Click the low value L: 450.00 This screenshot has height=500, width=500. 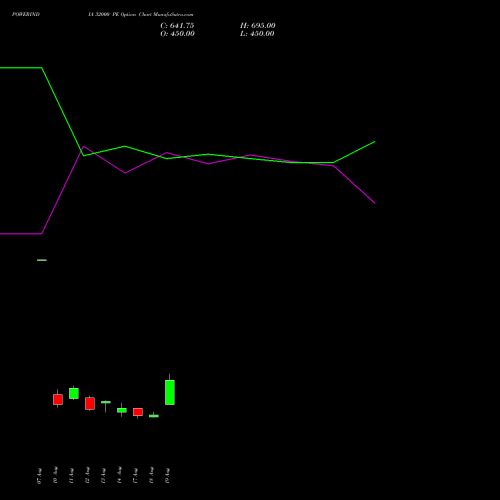(x=257, y=34)
